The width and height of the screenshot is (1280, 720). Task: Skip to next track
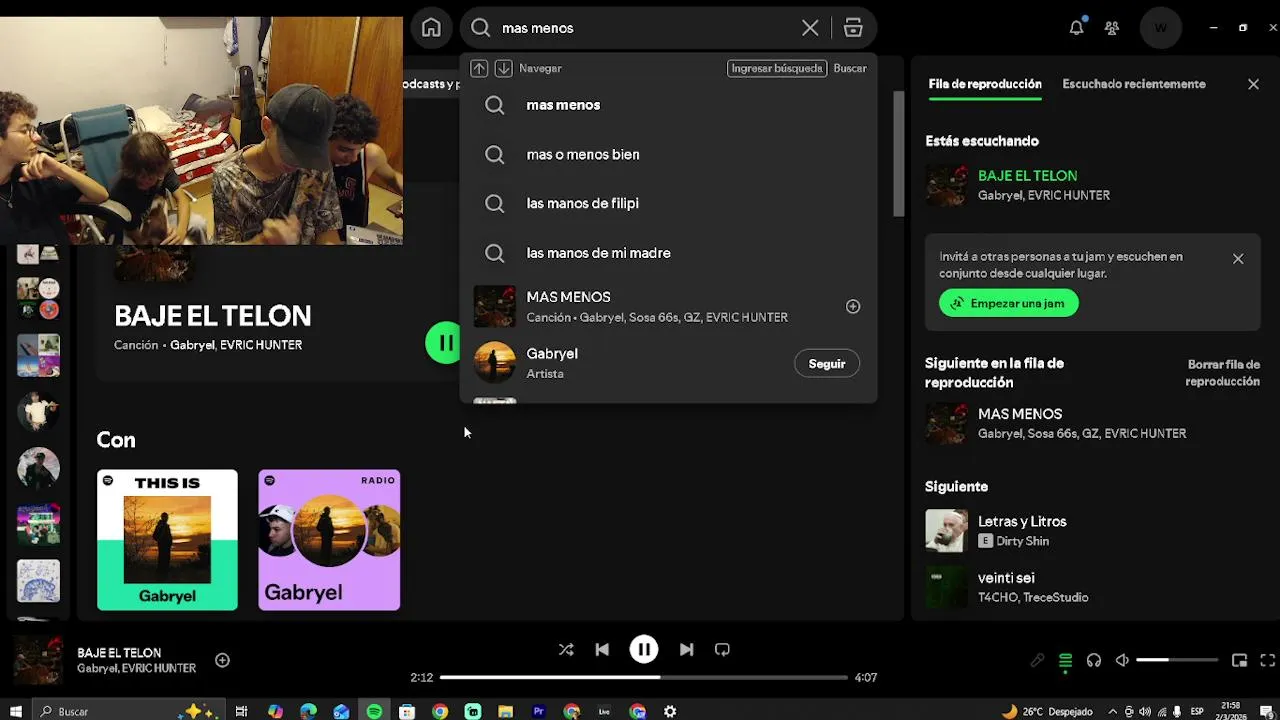coord(686,649)
